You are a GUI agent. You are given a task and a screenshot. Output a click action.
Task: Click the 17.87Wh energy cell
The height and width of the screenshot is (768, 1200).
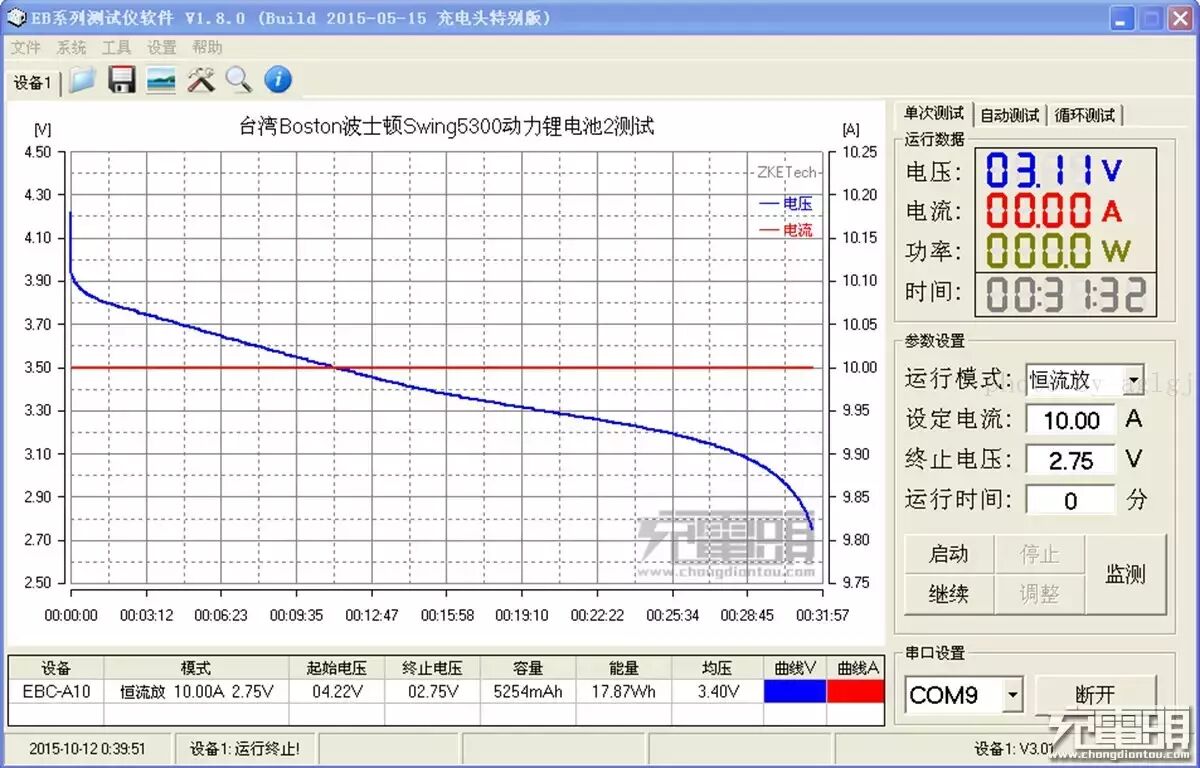click(x=623, y=691)
